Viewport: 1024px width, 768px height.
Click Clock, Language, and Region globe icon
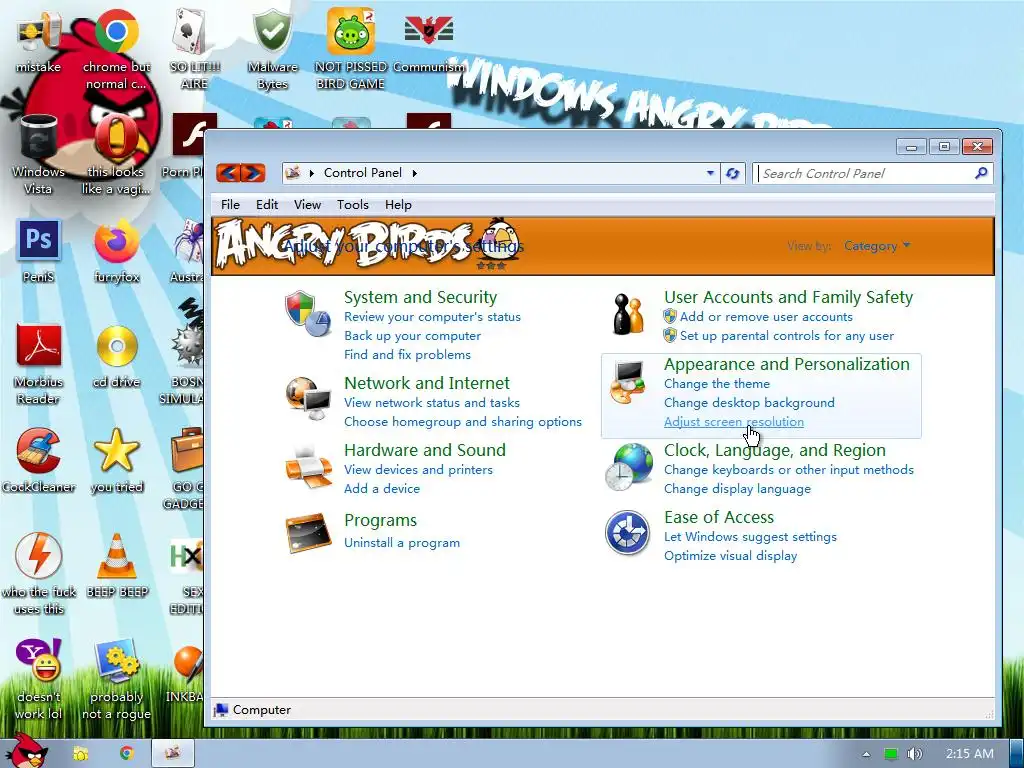[628, 467]
